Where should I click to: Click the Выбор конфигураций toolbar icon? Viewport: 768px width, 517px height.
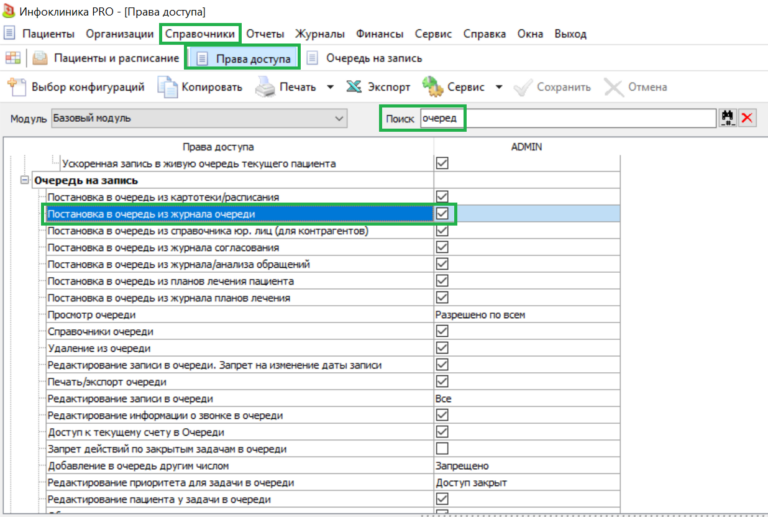point(17,87)
